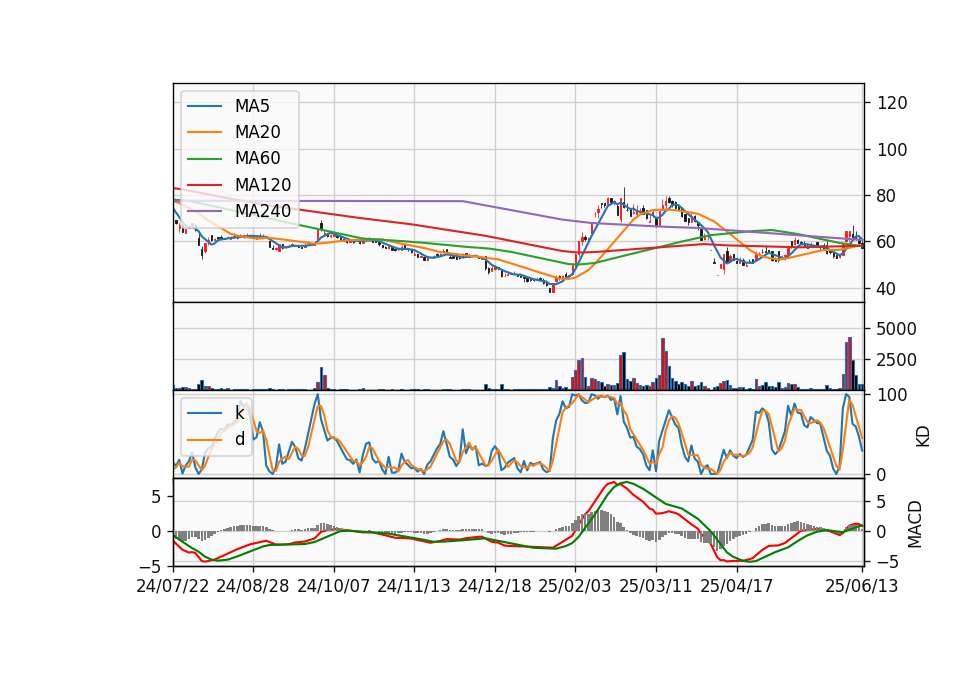
Task: Click the MA240 legend label
Action: (x=263, y=211)
